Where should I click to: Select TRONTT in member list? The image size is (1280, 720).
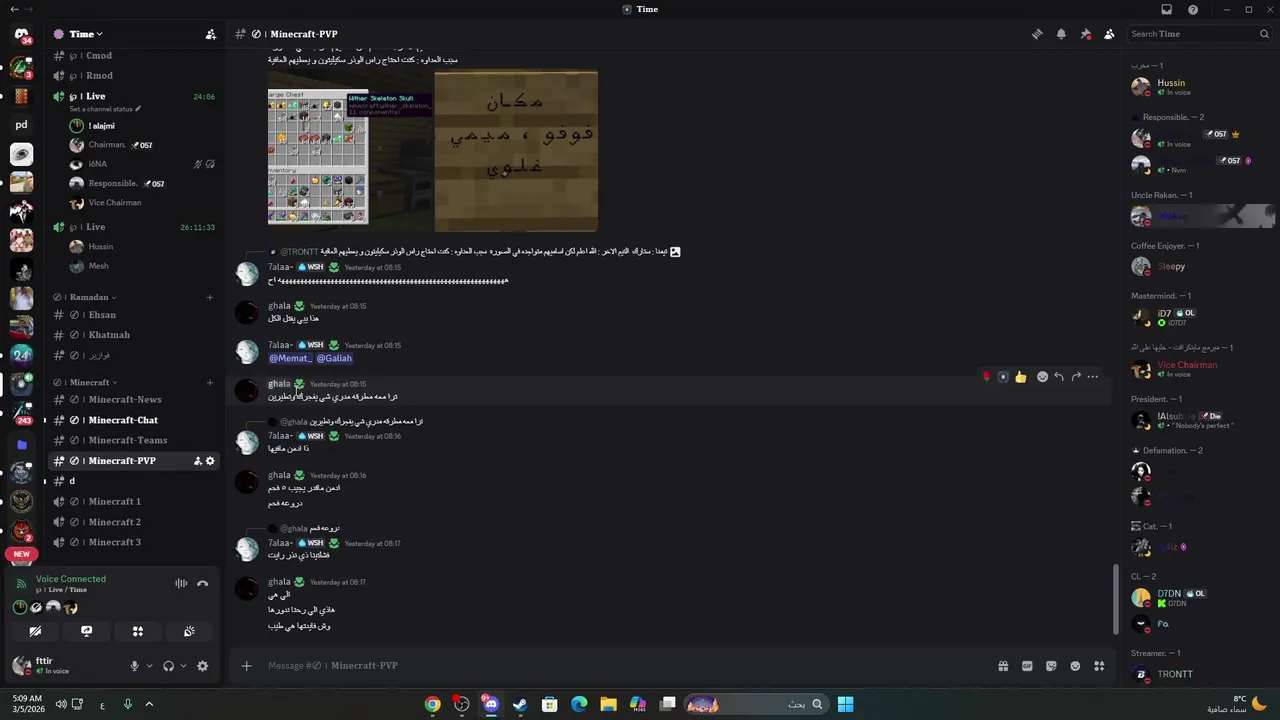point(1200,675)
